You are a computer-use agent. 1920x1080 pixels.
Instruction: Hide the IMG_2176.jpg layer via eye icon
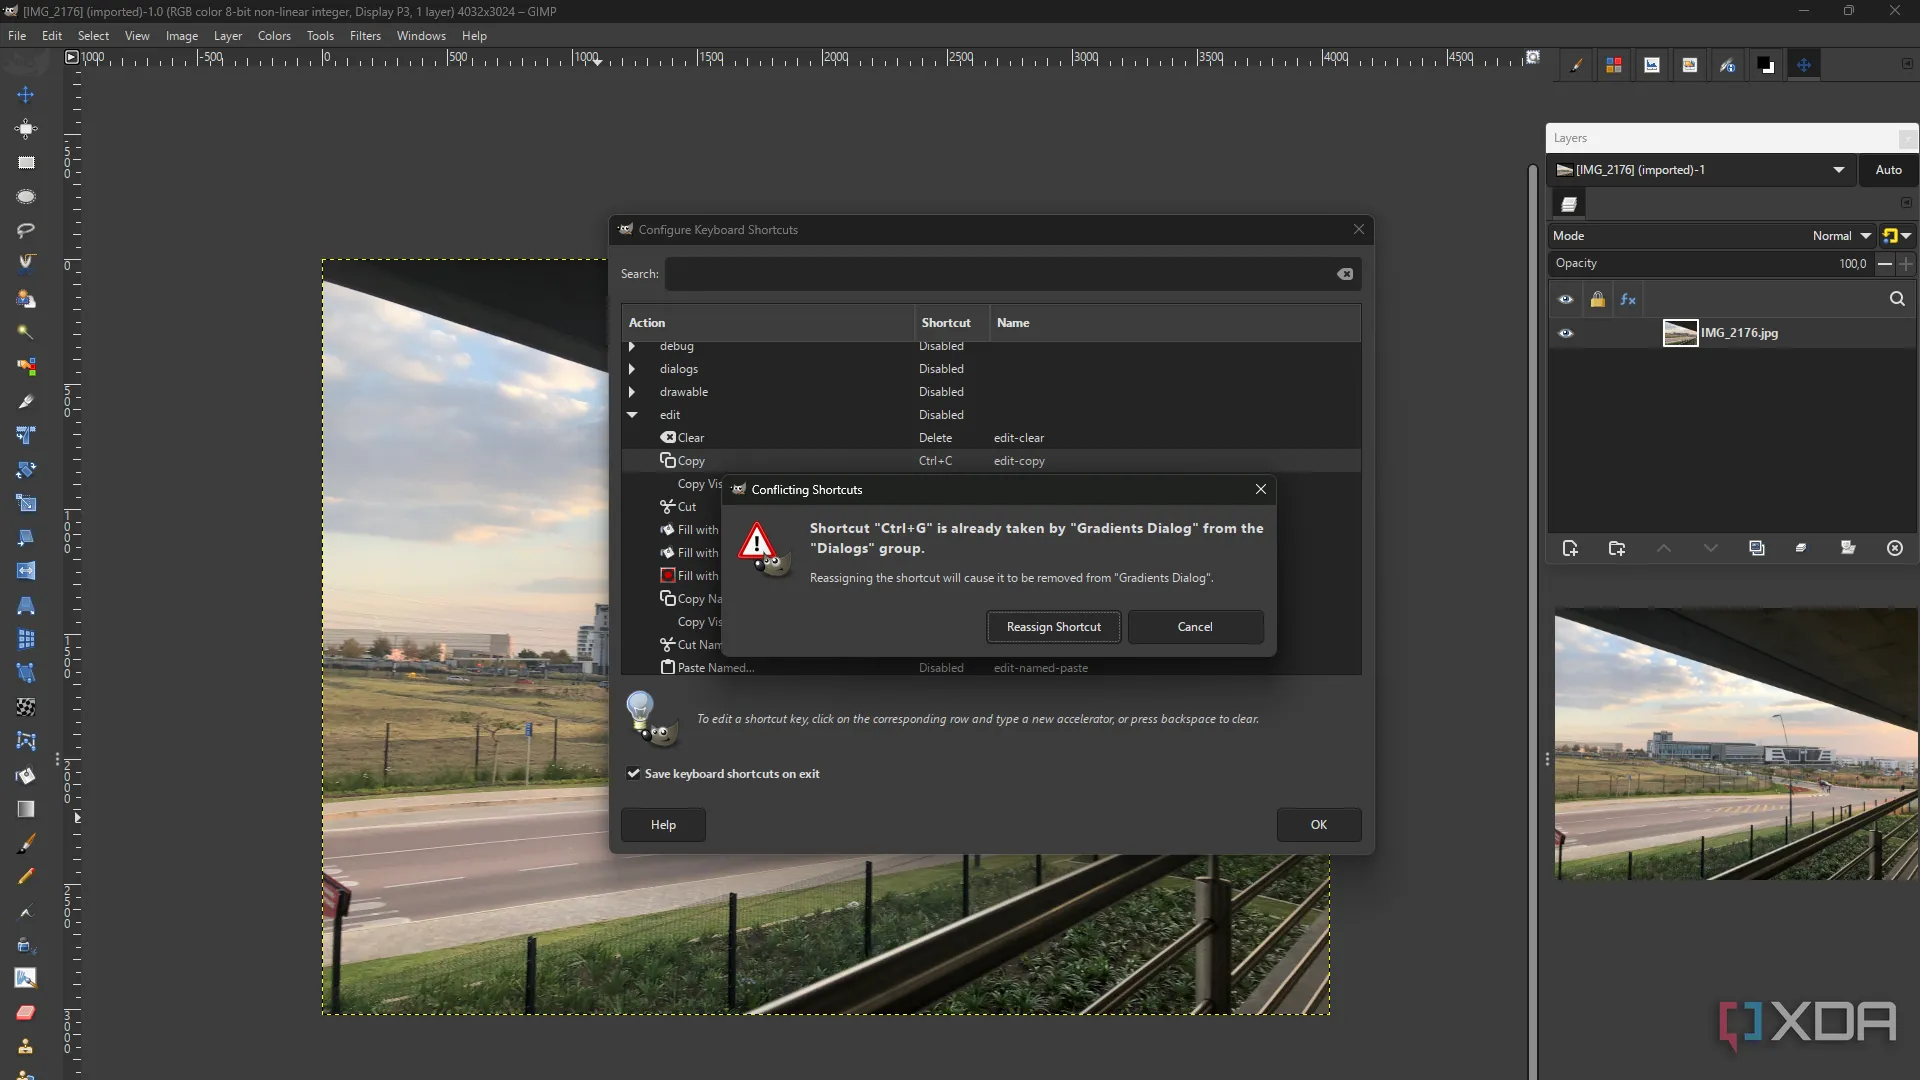pos(1566,333)
